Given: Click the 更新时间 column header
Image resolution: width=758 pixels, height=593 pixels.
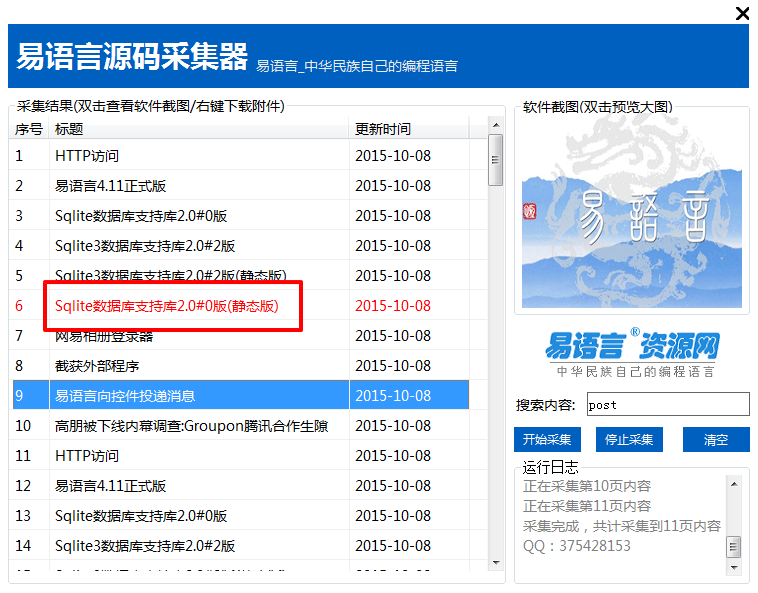Looking at the screenshot, I should coord(409,129).
